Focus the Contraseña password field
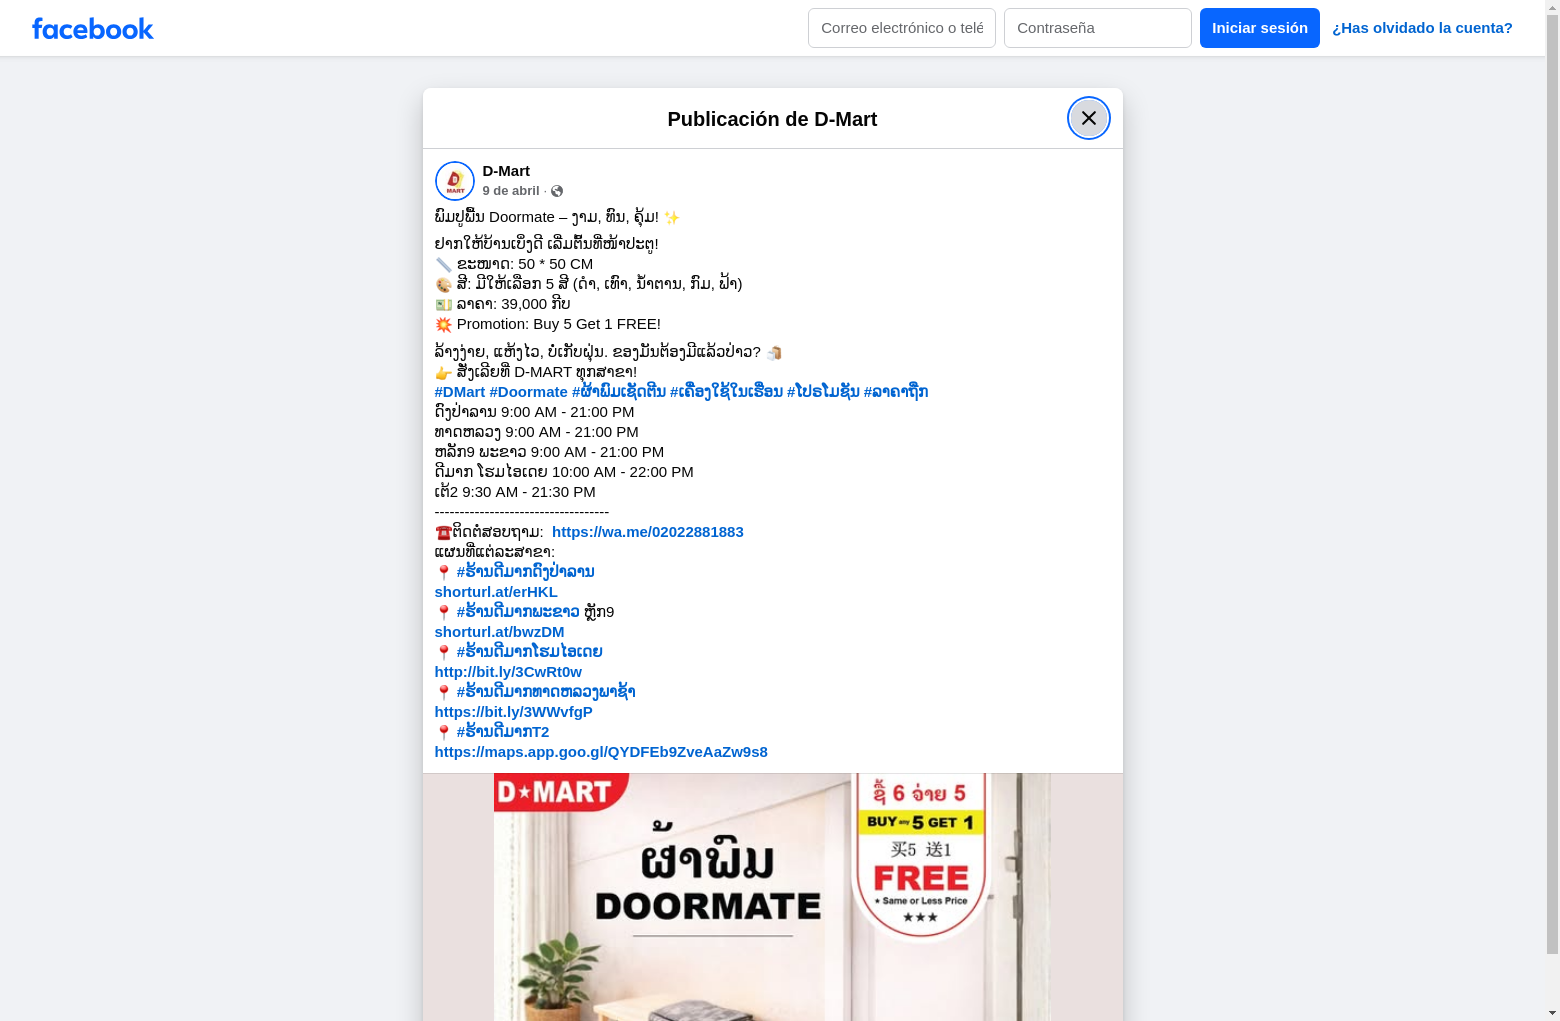Viewport: 1560px width, 1021px height. pyautogui.click(x=1097, y=28)
